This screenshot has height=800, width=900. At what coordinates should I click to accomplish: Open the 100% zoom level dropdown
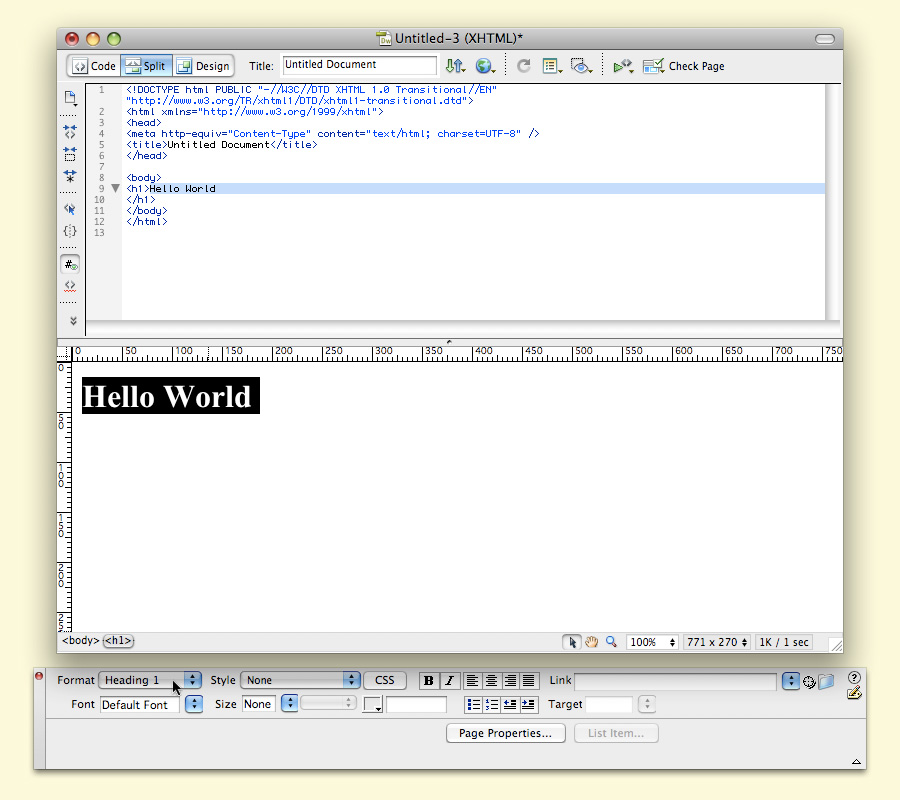pos(653,642)
